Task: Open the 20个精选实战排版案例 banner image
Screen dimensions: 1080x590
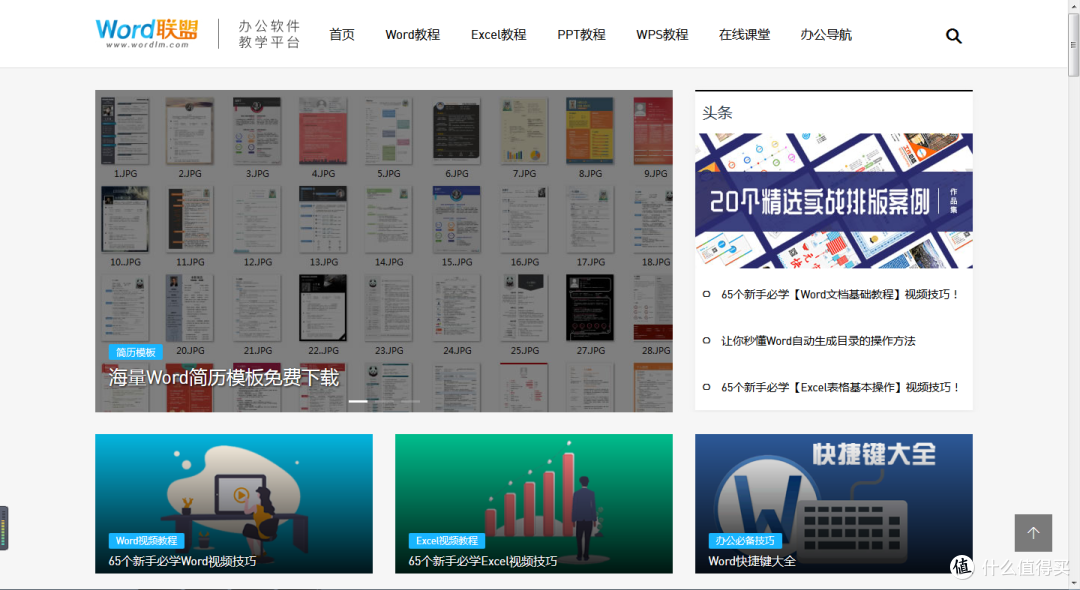Action: tap(833, 200)
